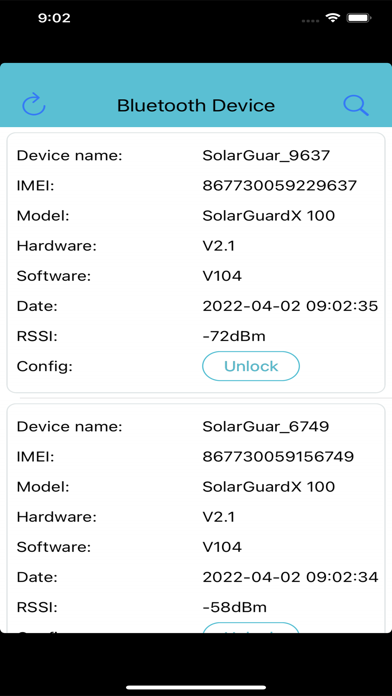392x696 pixels.
Task: Open search with magnifier icon
Action: pos(356,105)
